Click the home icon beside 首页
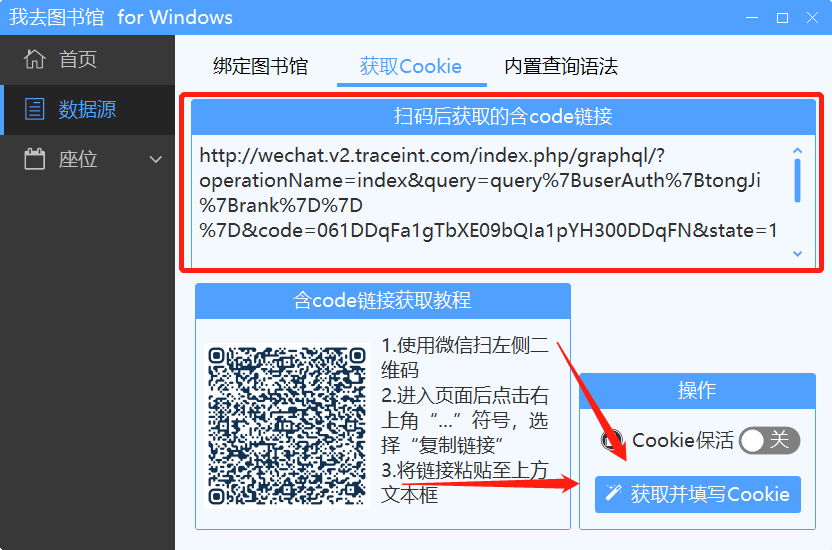This screenshot has width=832, height=550. [x=35, y=59]
